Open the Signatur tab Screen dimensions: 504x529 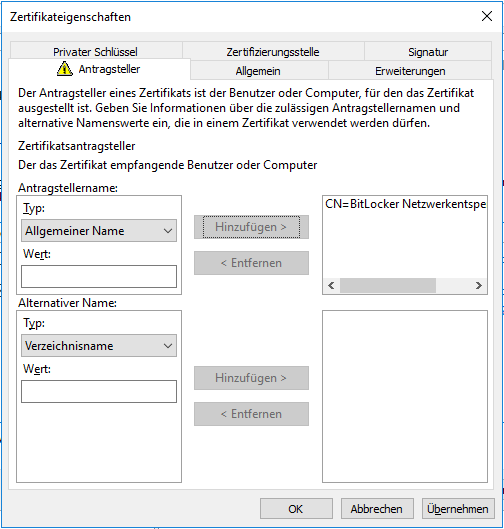click(428, 51)
